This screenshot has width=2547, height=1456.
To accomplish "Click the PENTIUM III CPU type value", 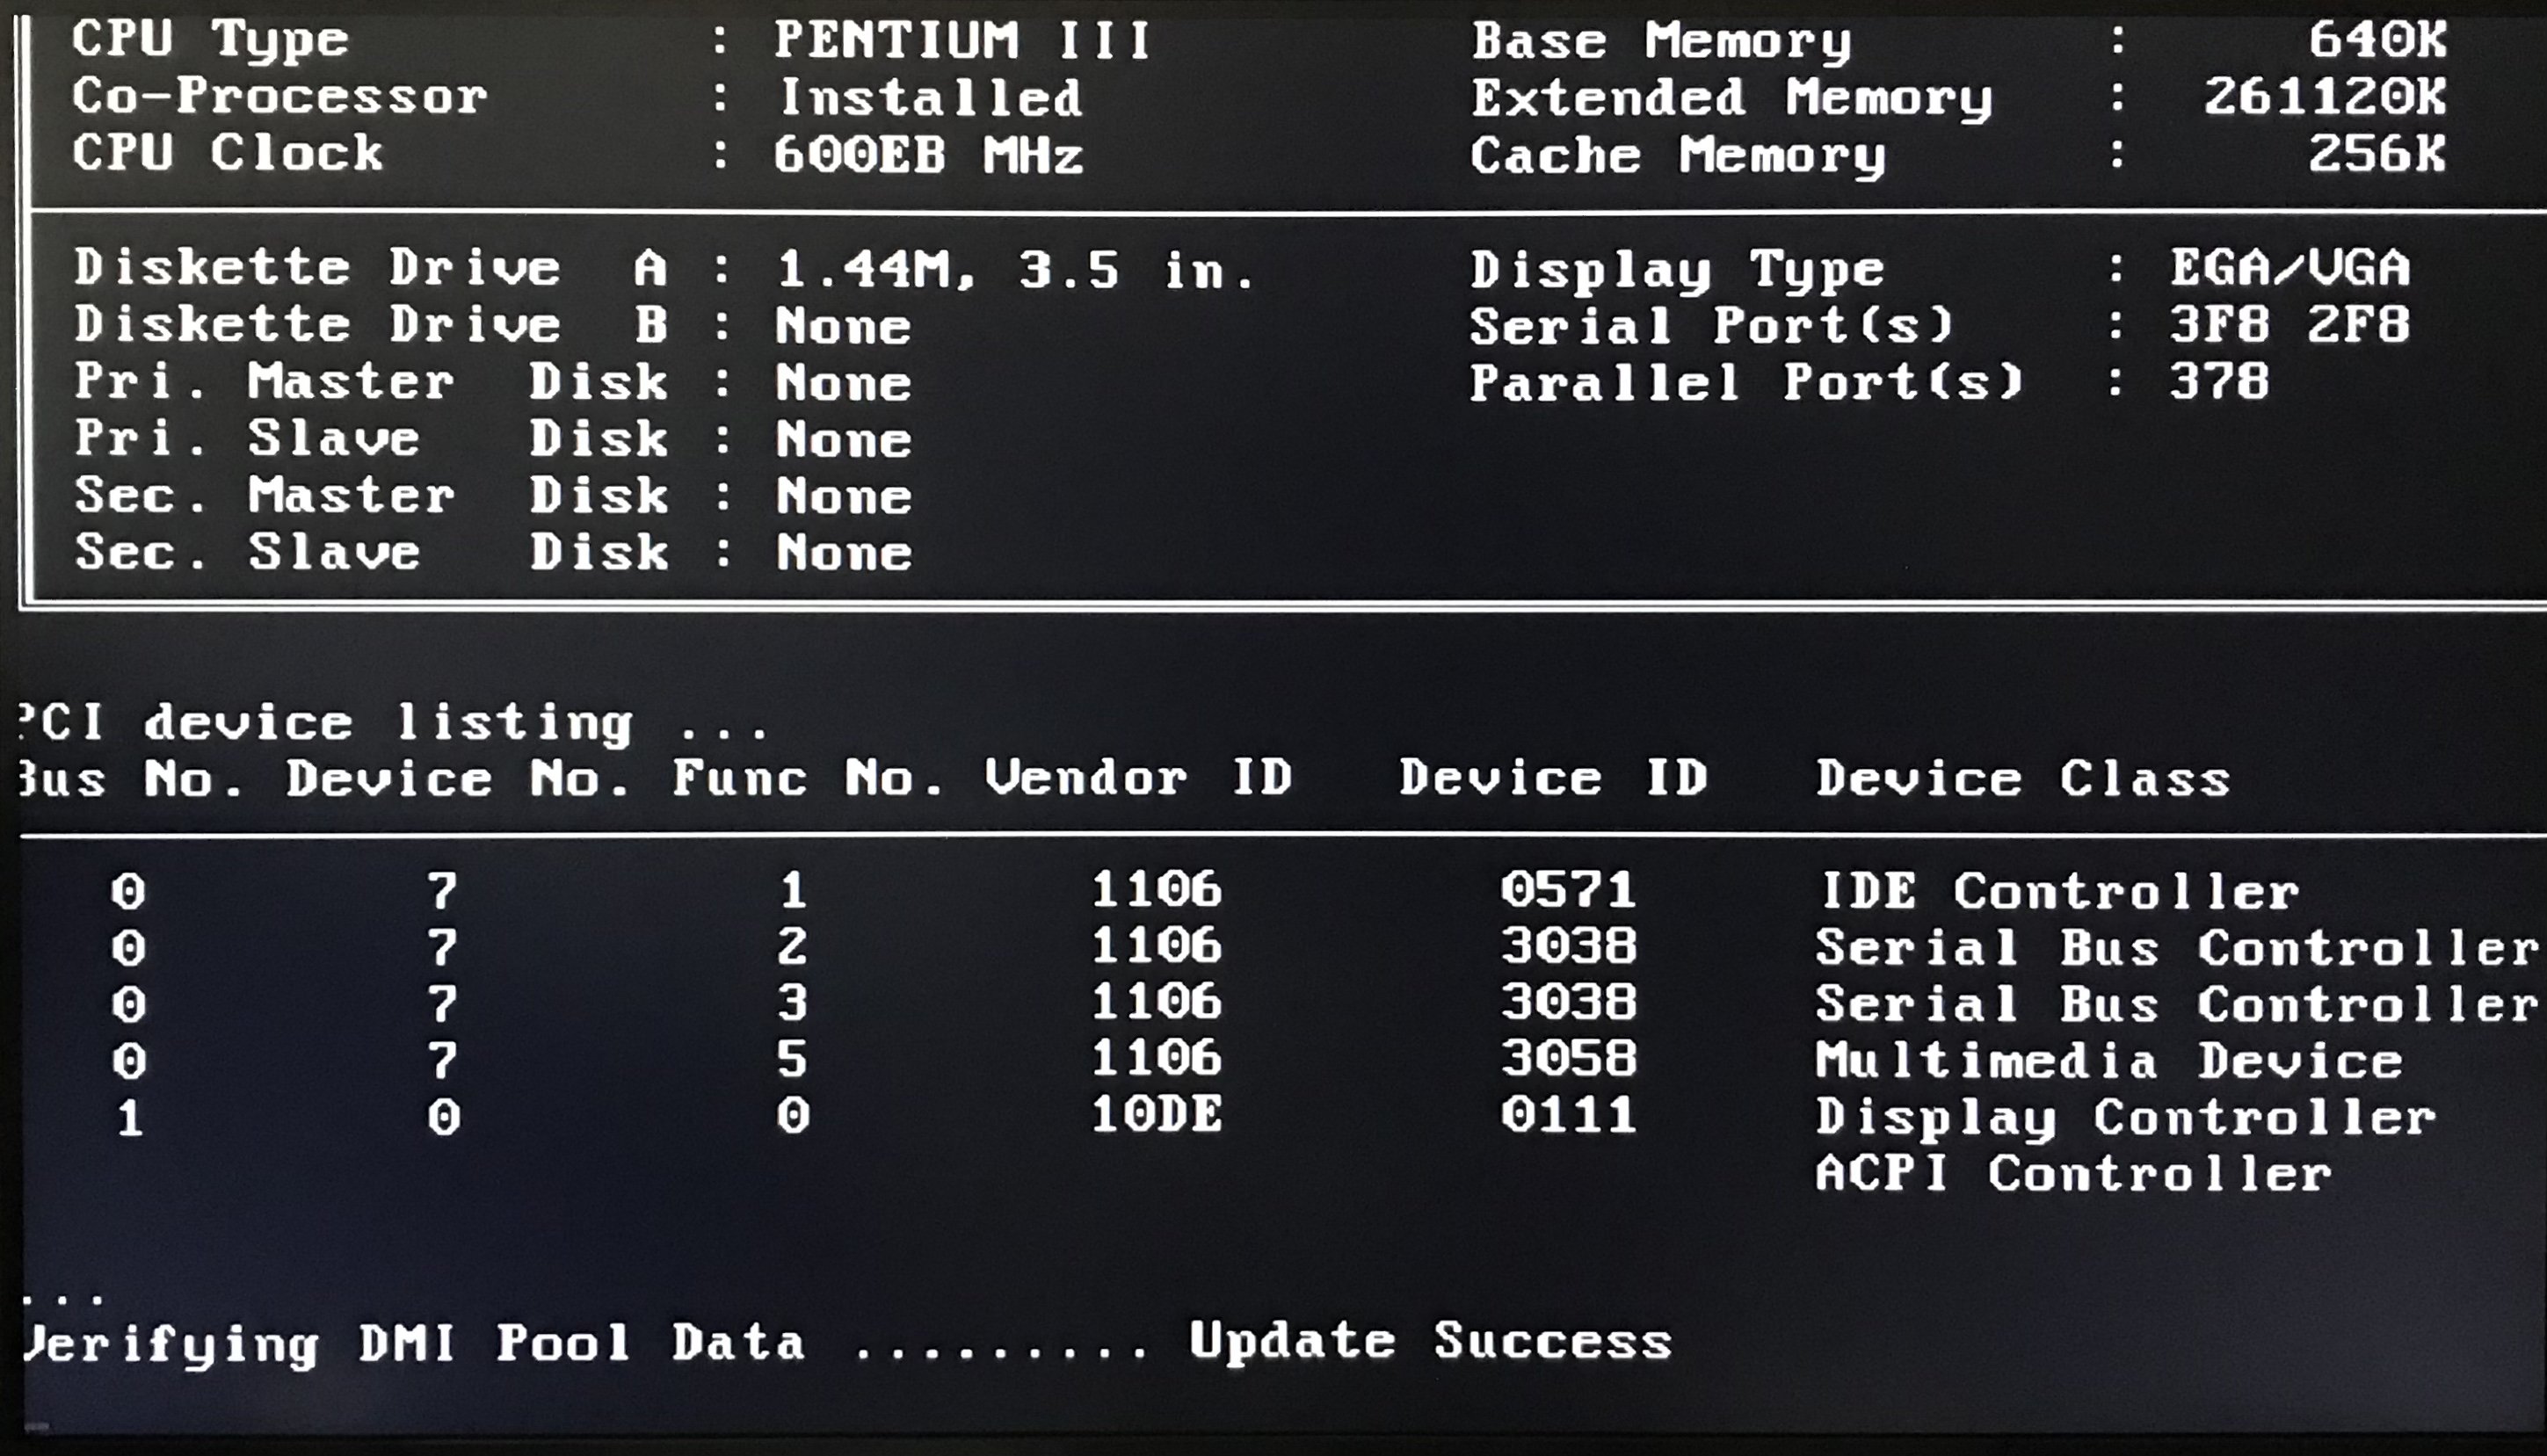I will pos(962,41).
